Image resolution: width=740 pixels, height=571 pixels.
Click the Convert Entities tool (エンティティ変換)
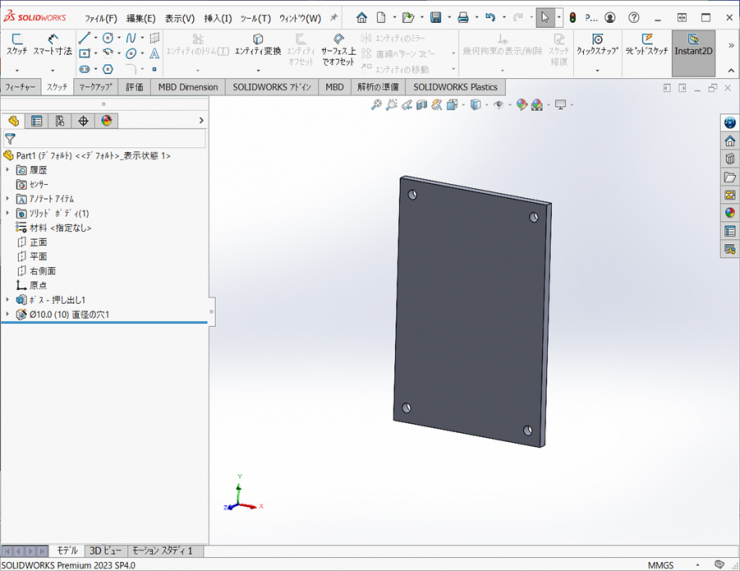tap(258, 44)
